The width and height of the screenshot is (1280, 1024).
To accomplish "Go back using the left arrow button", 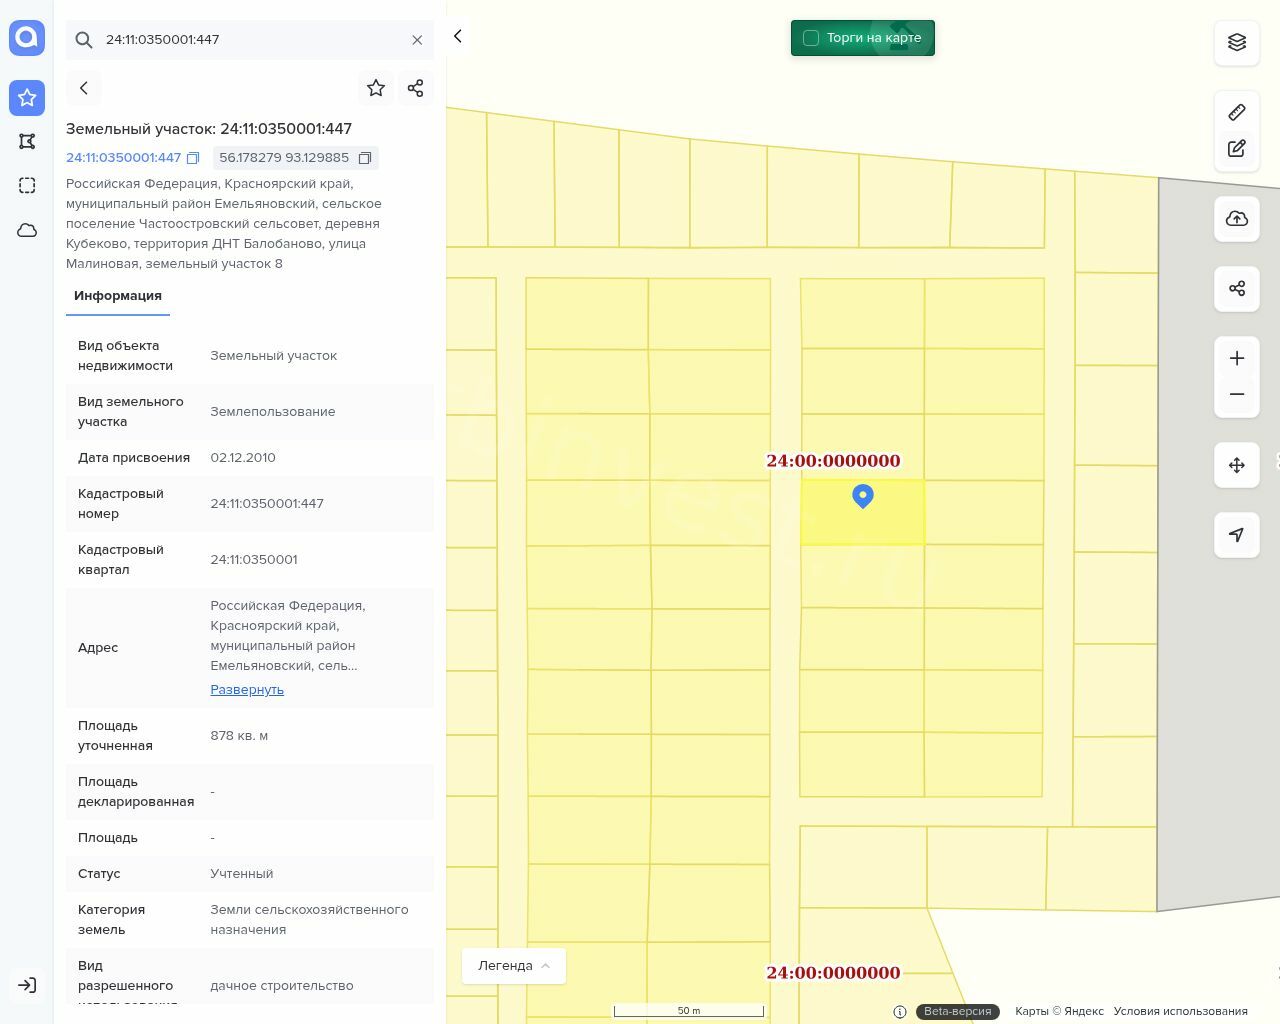I will (84, 88).
